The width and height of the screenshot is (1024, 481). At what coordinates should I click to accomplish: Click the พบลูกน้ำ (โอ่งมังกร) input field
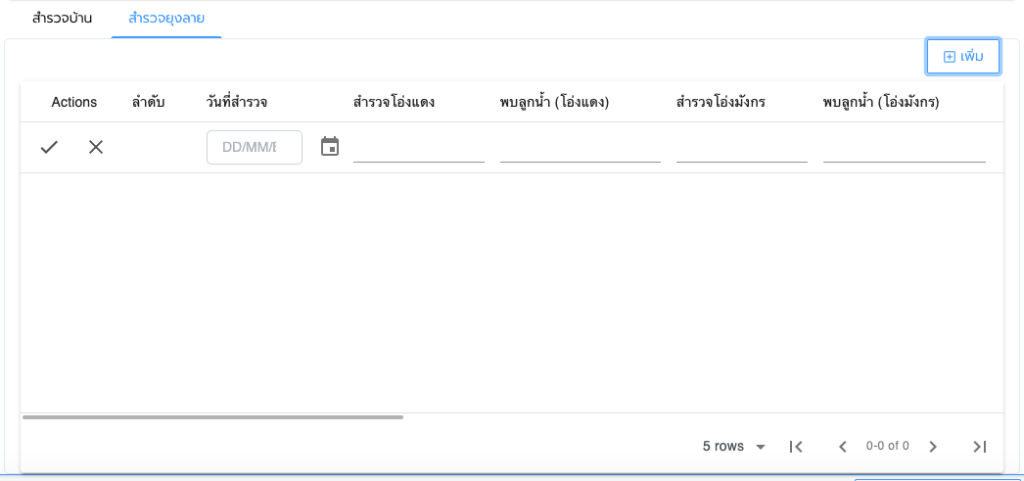point(904,148)
